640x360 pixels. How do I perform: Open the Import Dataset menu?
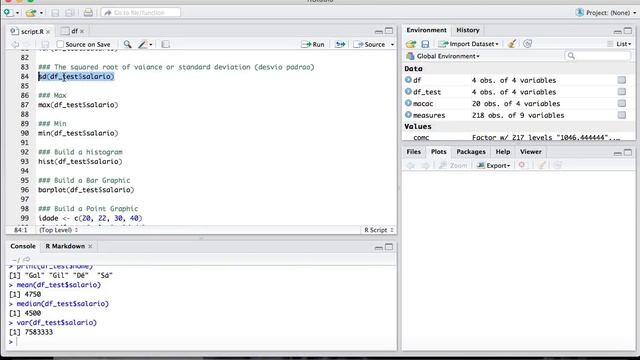pyautogui.click(x=468, y=44)
